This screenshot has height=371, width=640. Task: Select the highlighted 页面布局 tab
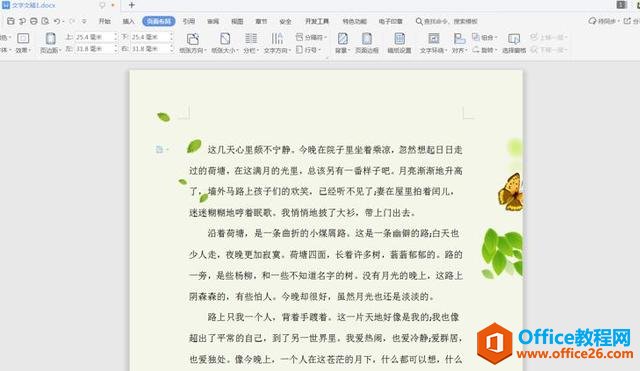[x=159, y=21]
